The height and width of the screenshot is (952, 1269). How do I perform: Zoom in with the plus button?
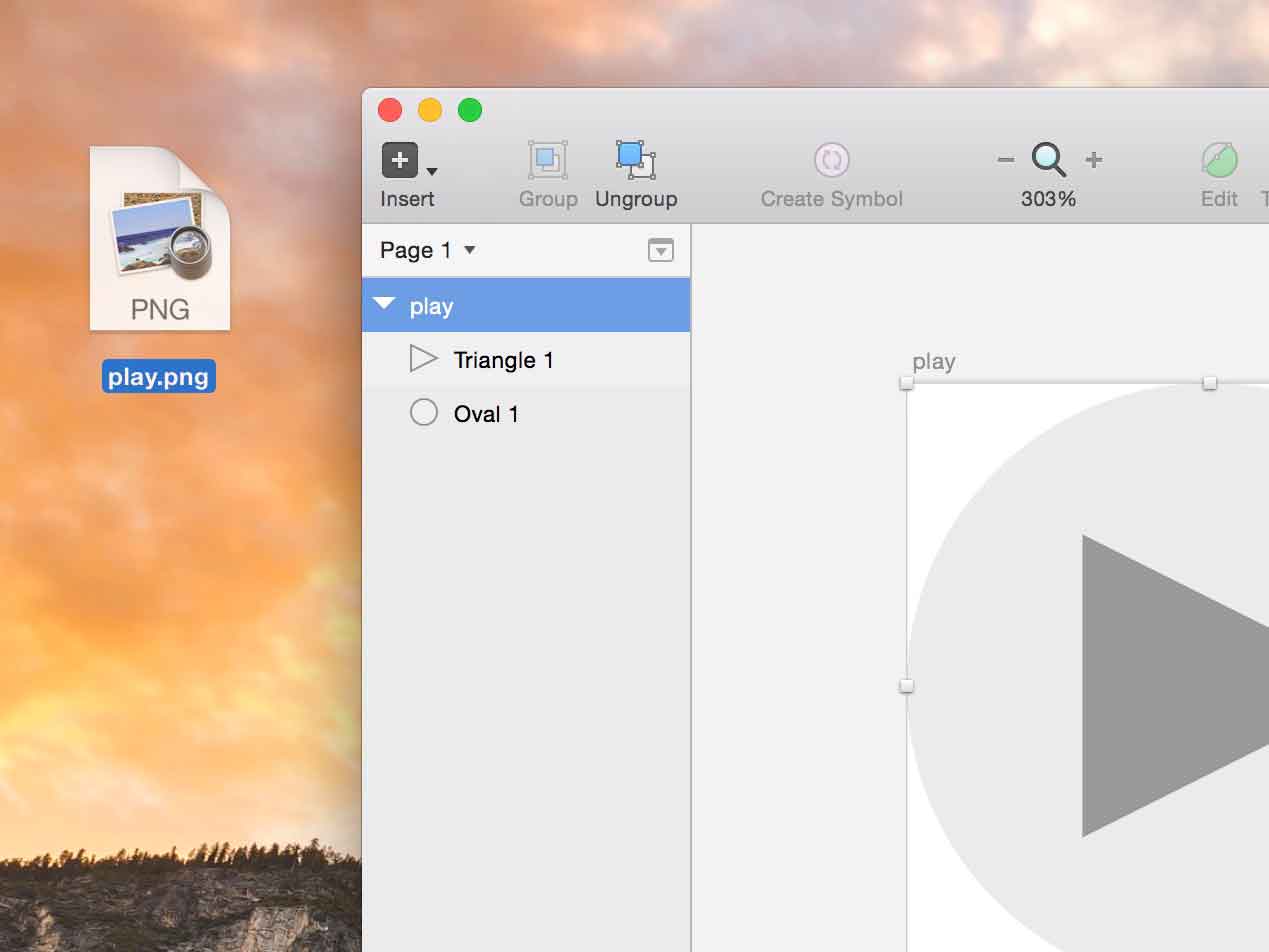(x=1094, y=160)
